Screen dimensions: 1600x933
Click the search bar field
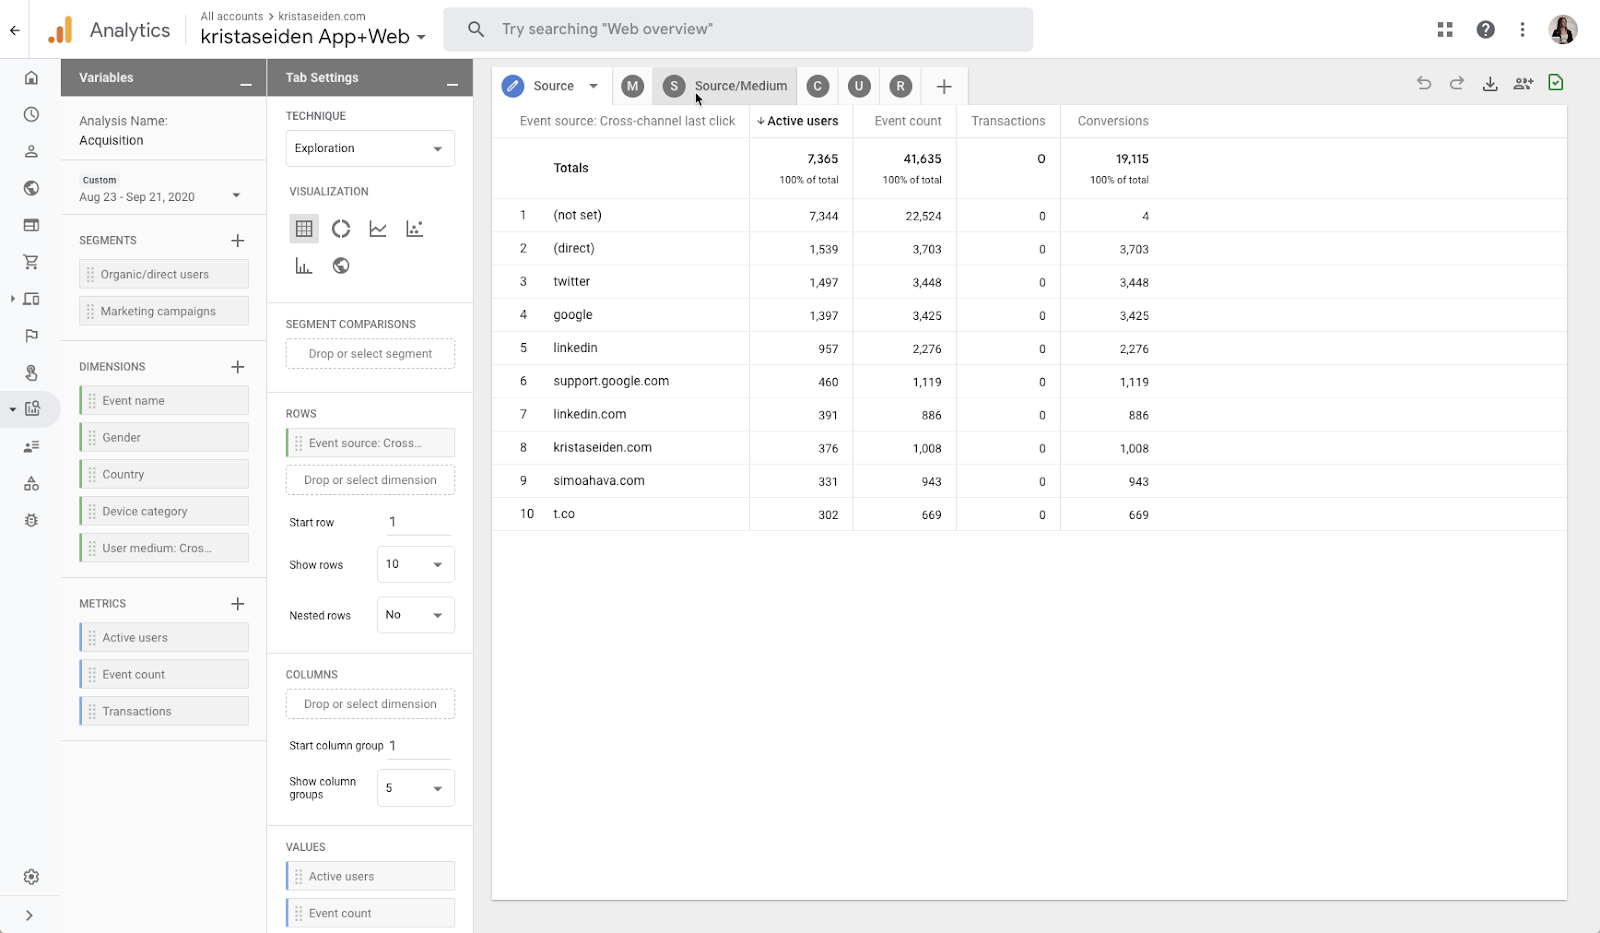click(738, 30)
